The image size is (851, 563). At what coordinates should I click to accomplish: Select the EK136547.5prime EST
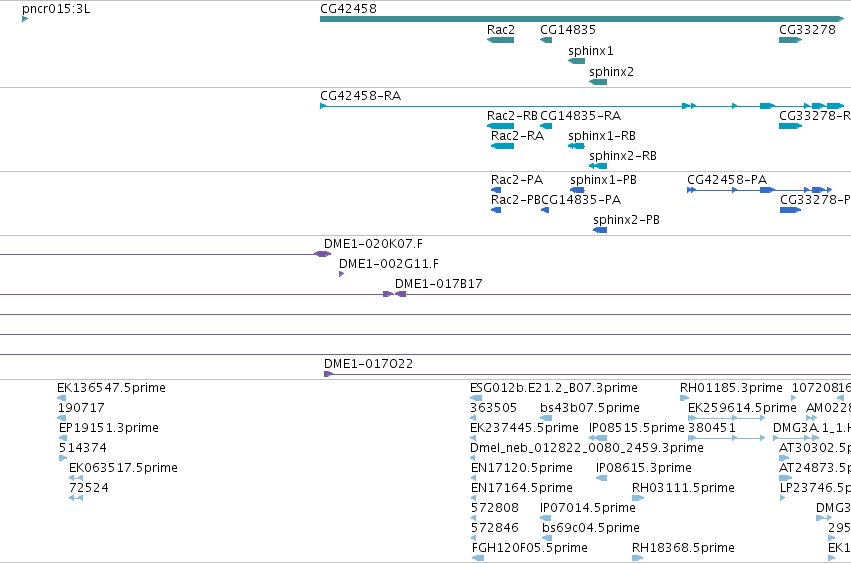coord(61,398)
